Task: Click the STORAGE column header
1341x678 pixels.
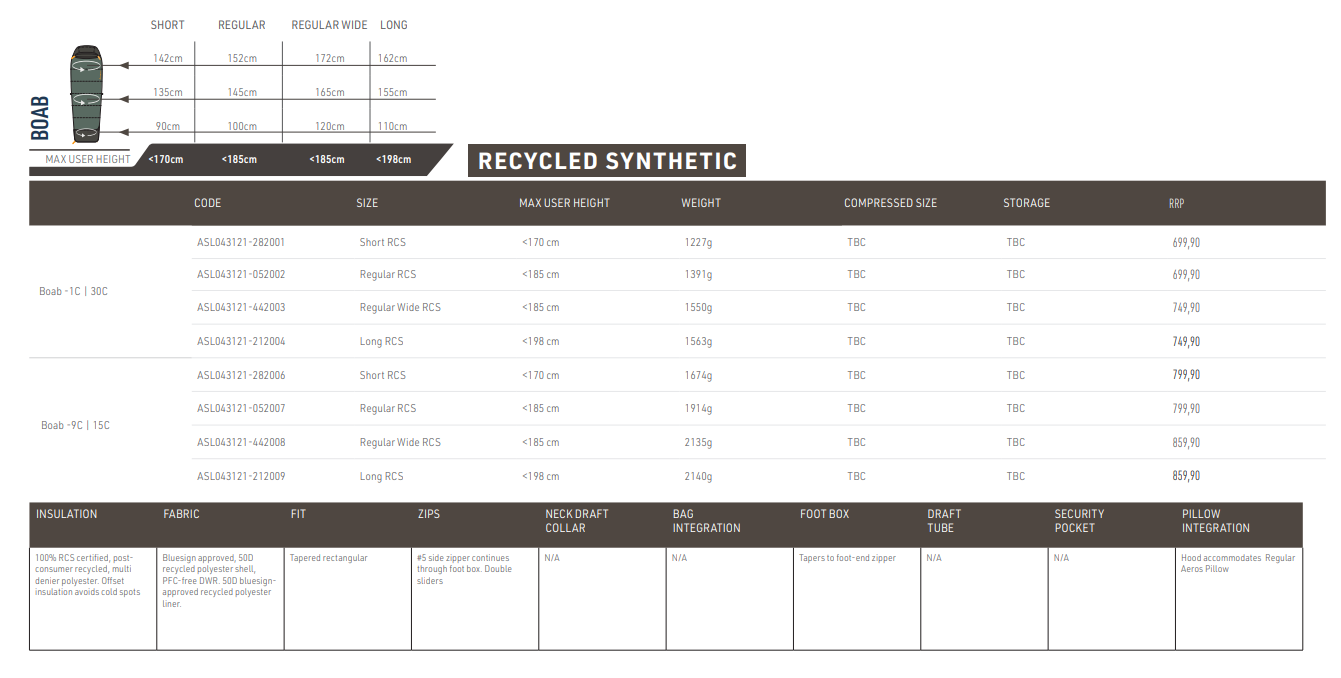Action: point(1027,203)
